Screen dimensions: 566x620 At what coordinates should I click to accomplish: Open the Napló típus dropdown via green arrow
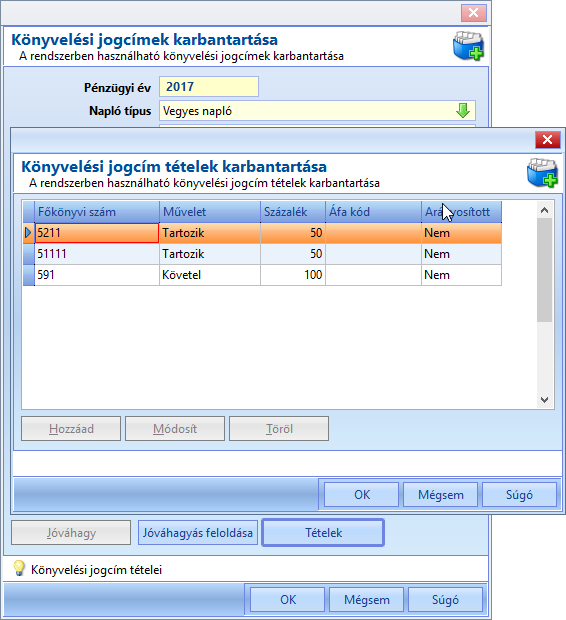(463, 111)
